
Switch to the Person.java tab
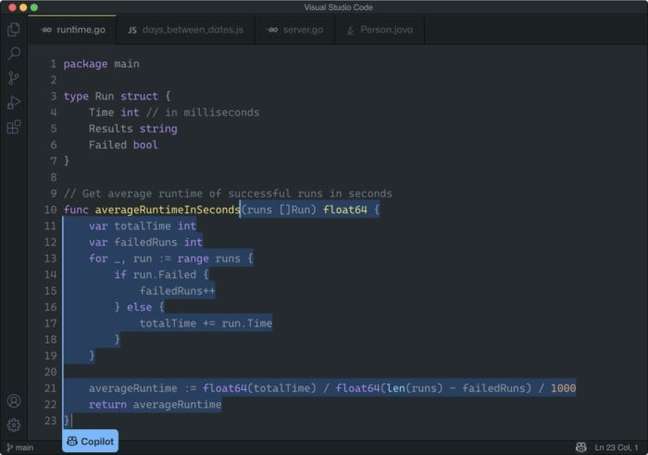click(380, 30)
